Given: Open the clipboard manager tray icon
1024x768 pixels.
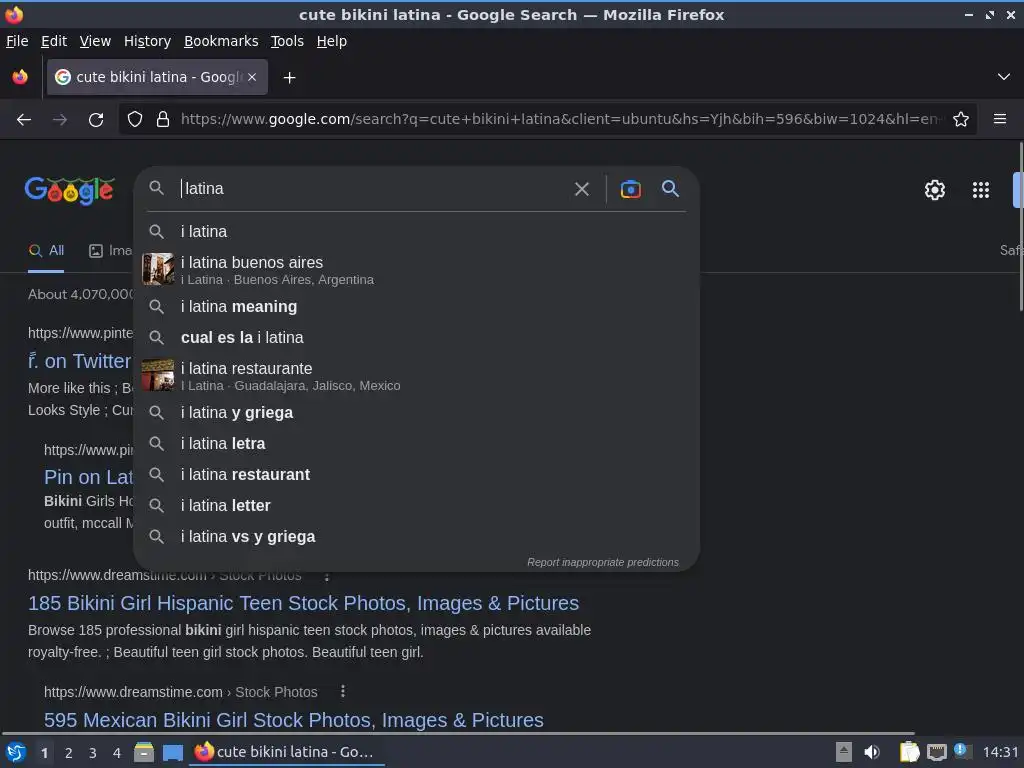Looking at the screenshot, I should [909, 752].
